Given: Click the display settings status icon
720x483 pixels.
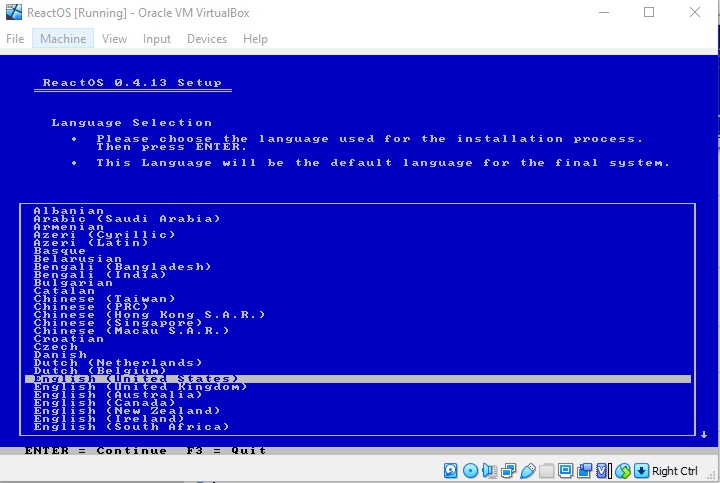Looking at the screenshot, I should point(565,471).
